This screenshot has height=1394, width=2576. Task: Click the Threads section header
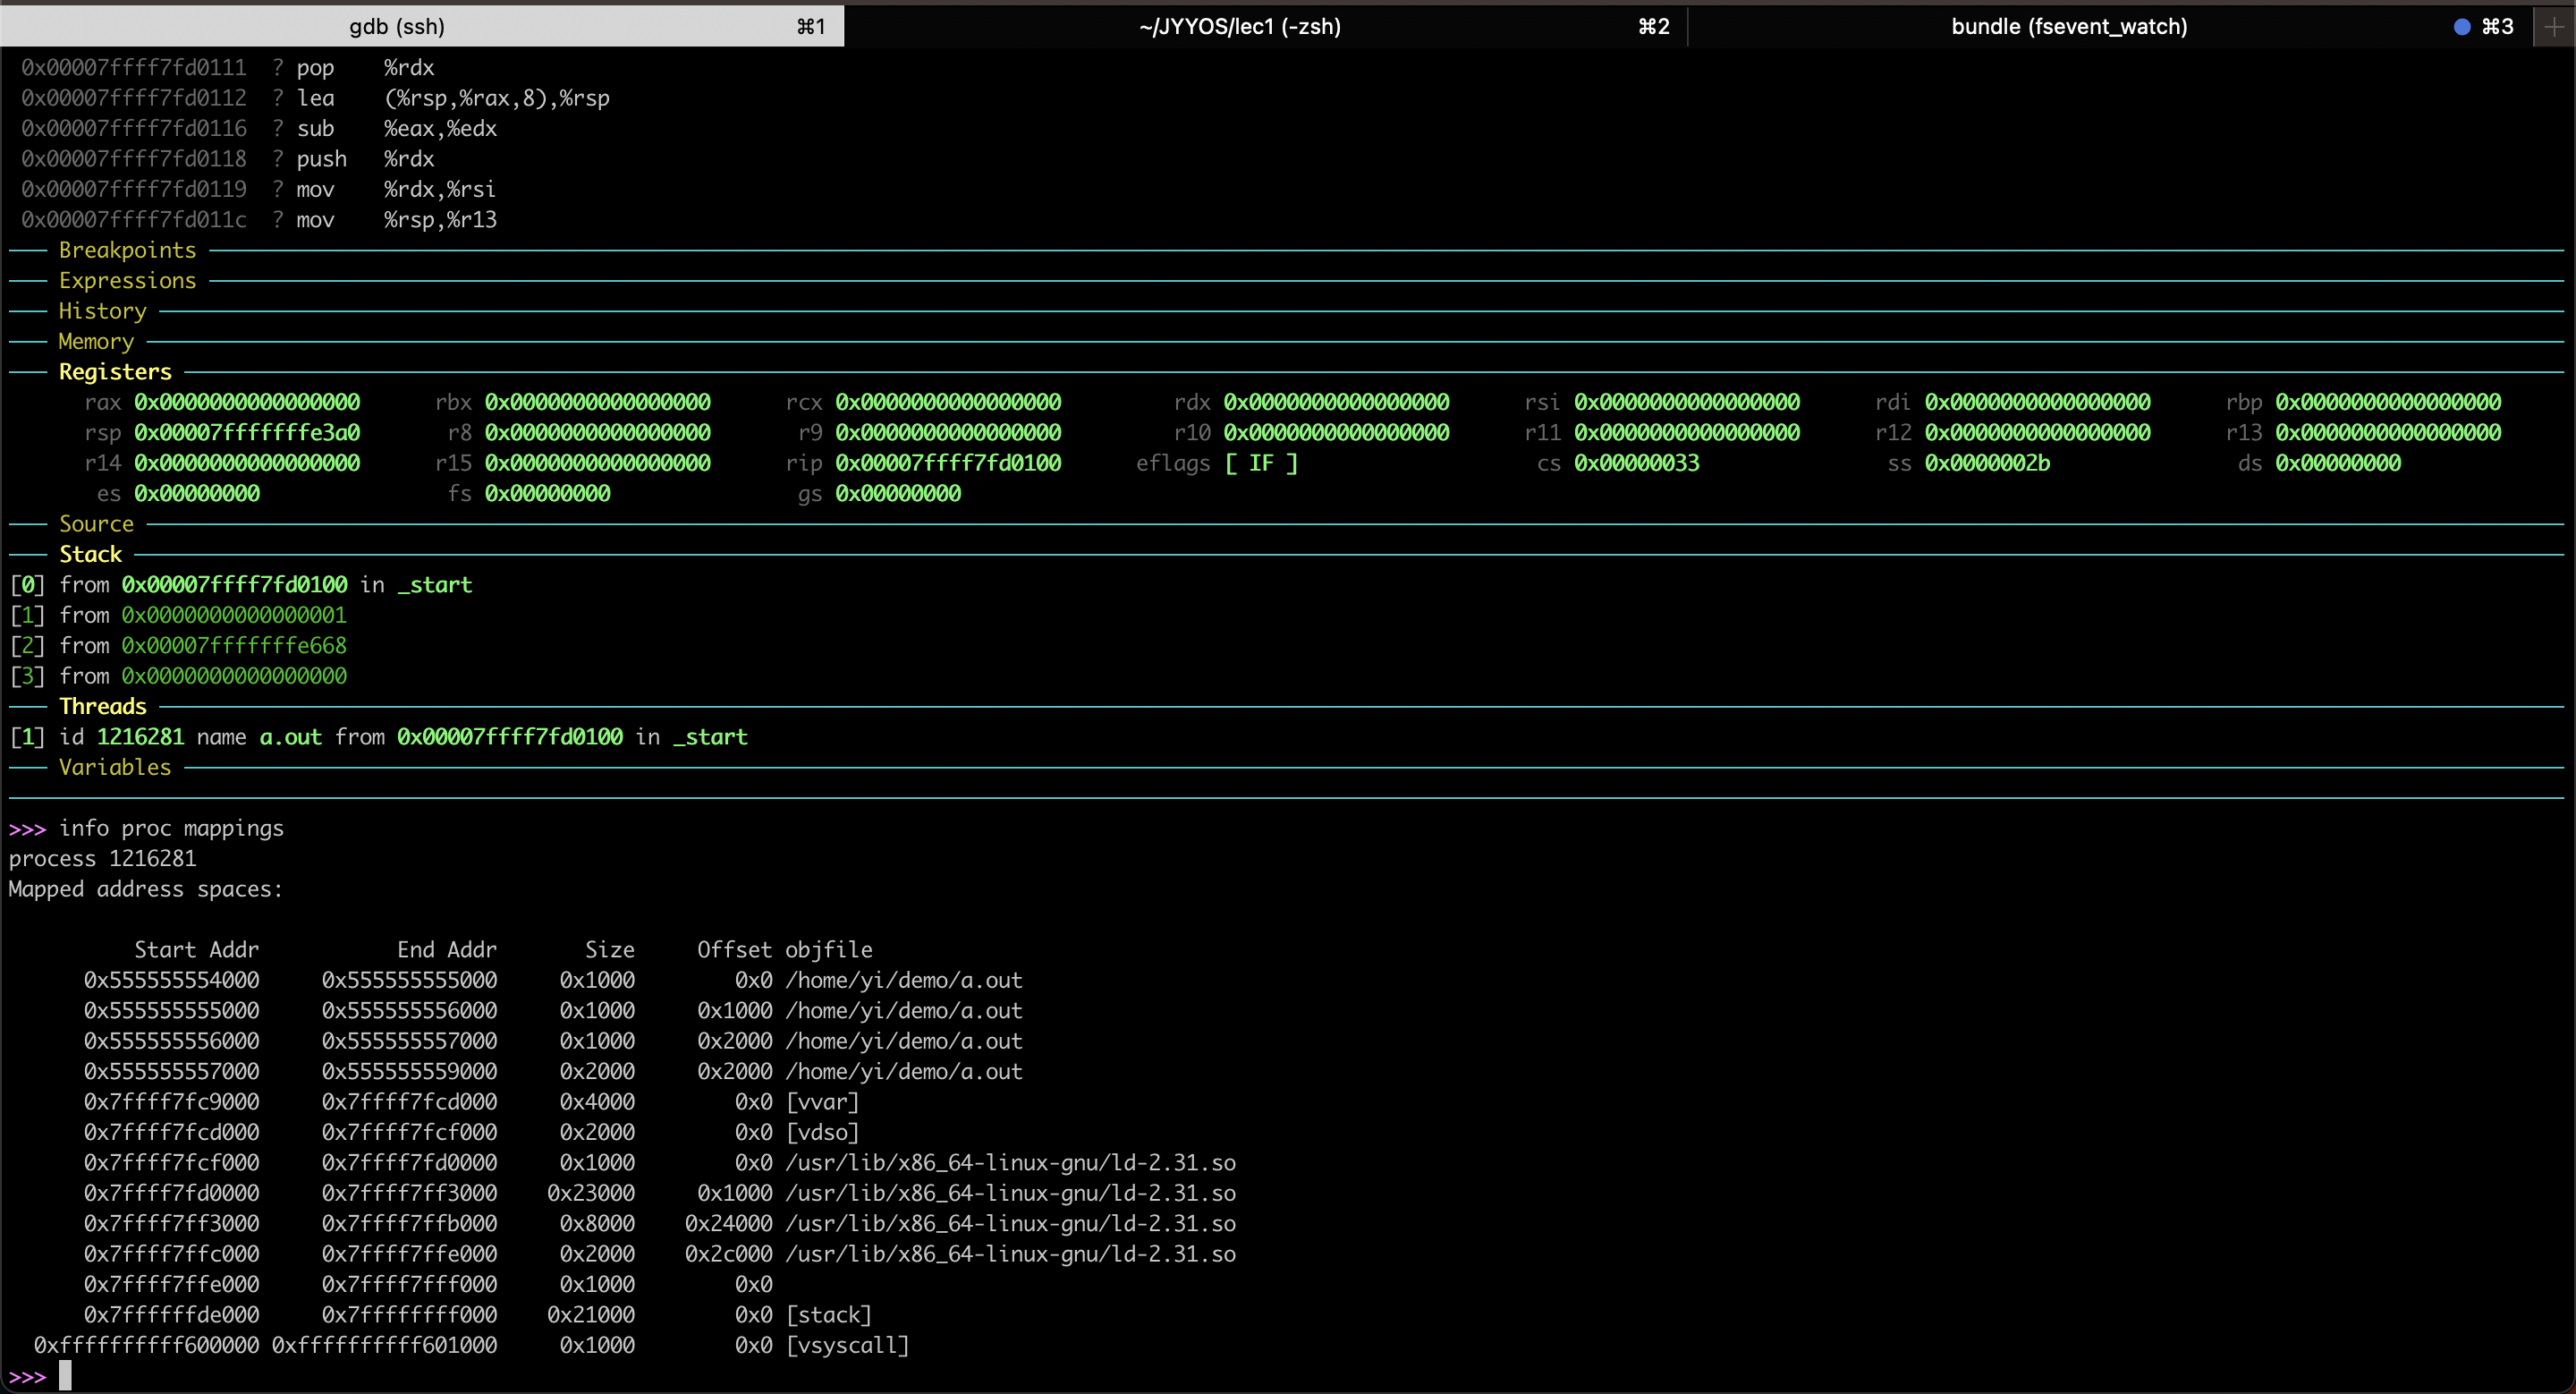click(x=102, y=706)
